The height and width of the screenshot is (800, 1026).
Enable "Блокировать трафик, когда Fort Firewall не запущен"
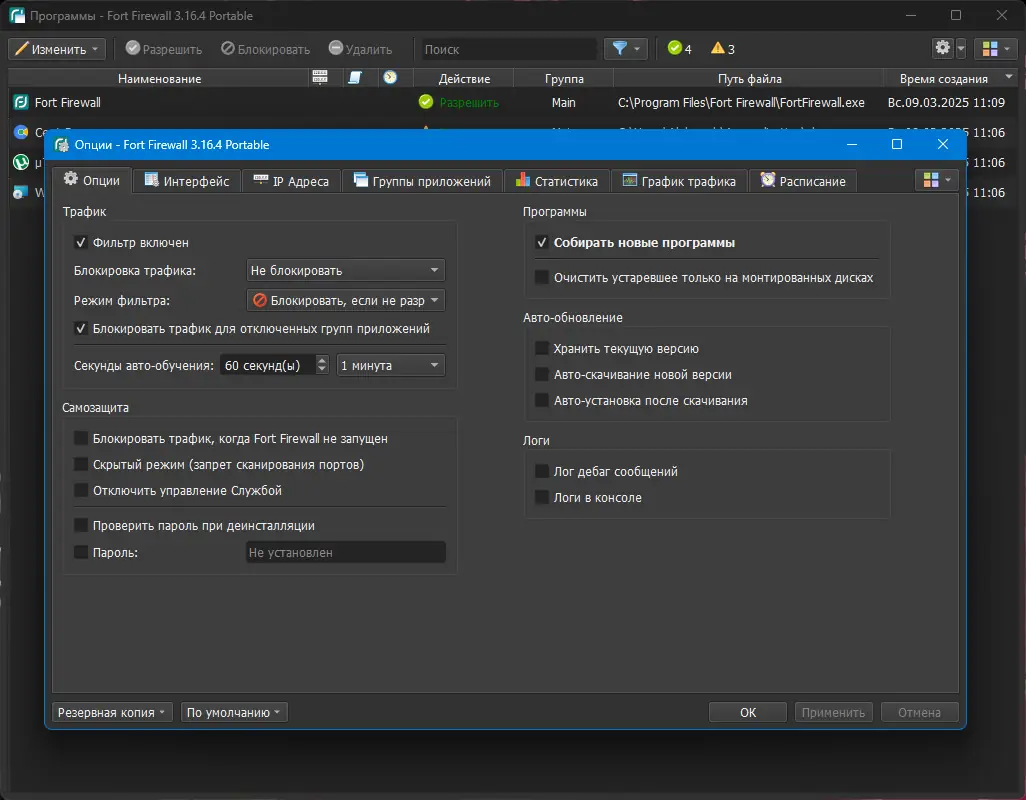(x=81, y=438)
